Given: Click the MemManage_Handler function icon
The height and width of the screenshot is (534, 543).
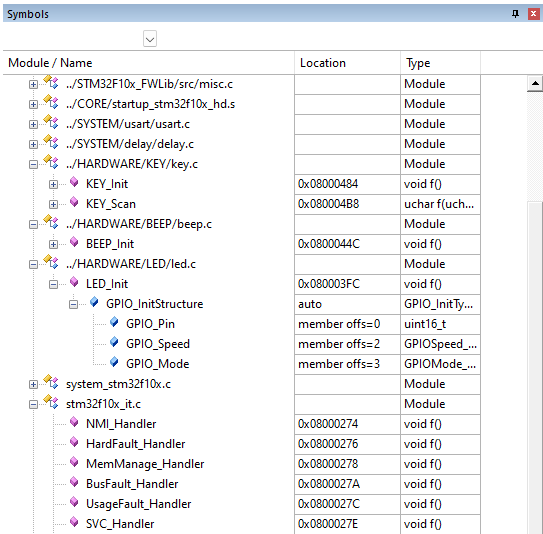Looking at the screenshot, I should click(x=74, y=462).
